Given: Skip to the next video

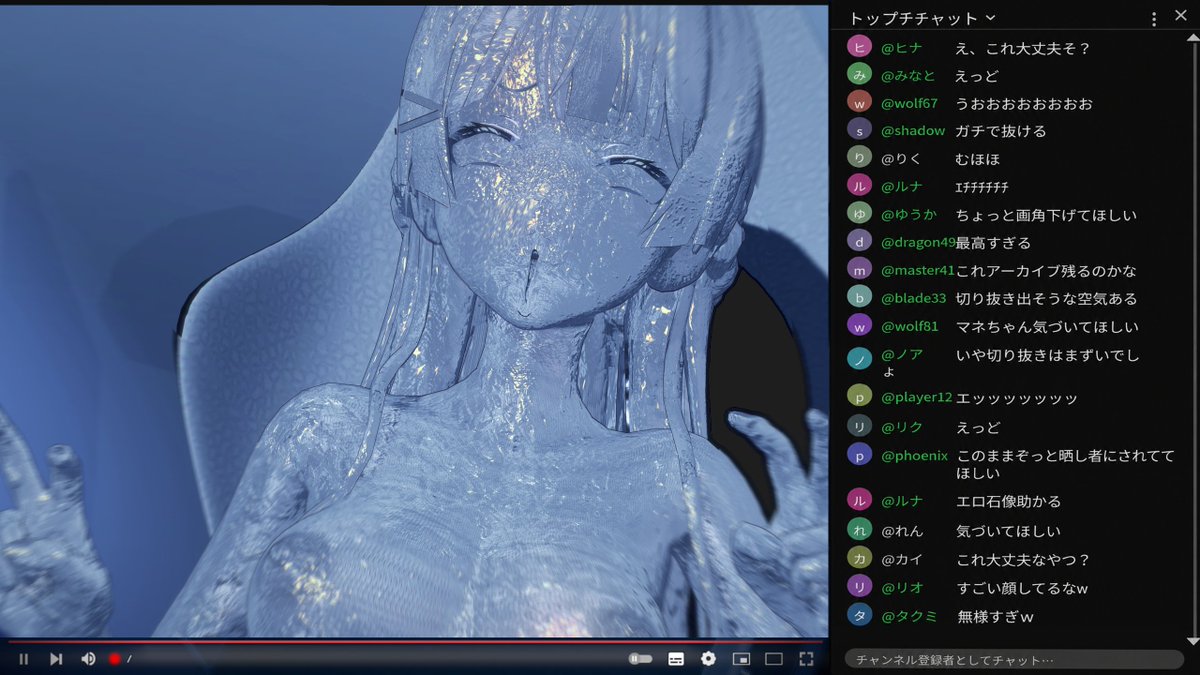Looking at the screenshot, I should point(56,659).
